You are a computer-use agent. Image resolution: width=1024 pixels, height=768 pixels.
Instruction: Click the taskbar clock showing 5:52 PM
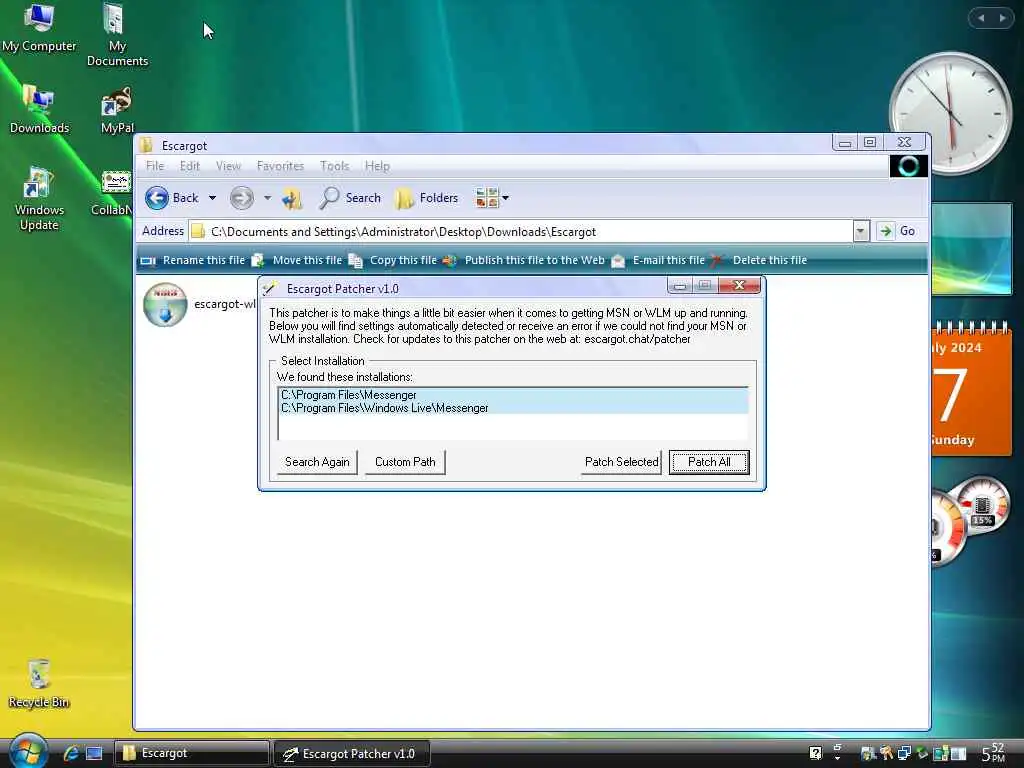(x=993, y=753)
